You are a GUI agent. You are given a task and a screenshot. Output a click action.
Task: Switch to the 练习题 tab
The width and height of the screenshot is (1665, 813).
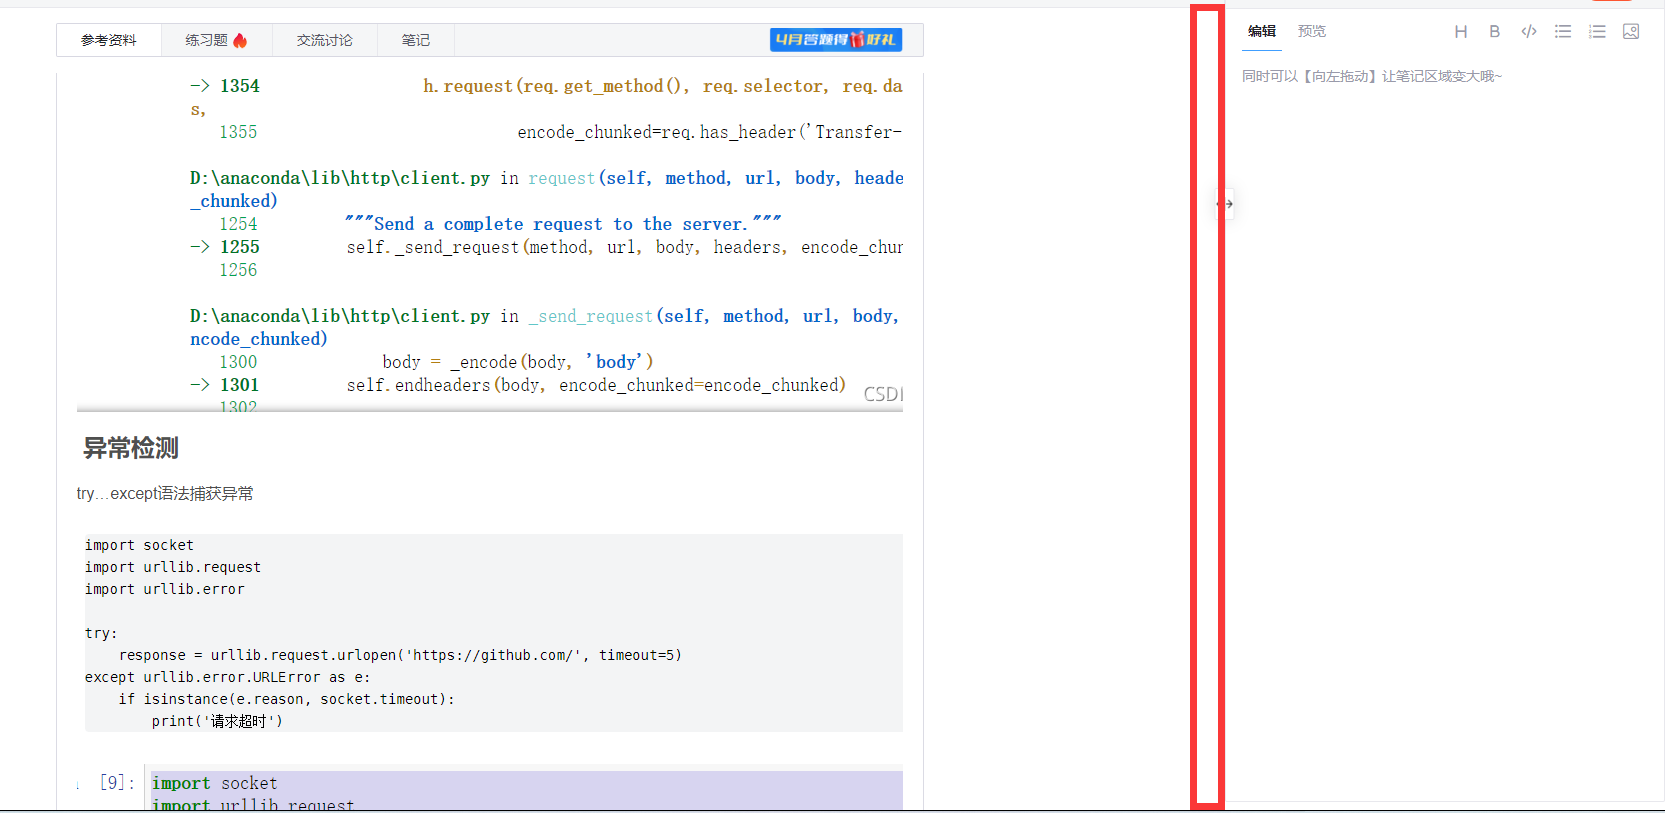[216, 40]
